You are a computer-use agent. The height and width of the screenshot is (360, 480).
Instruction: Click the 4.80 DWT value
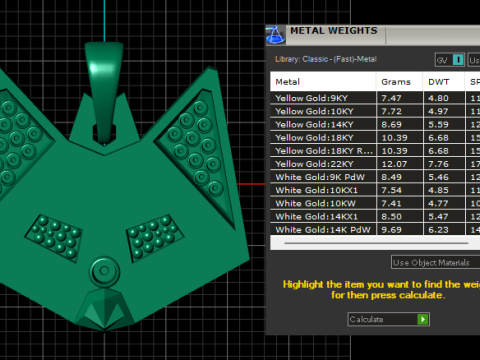click(438, 98)
